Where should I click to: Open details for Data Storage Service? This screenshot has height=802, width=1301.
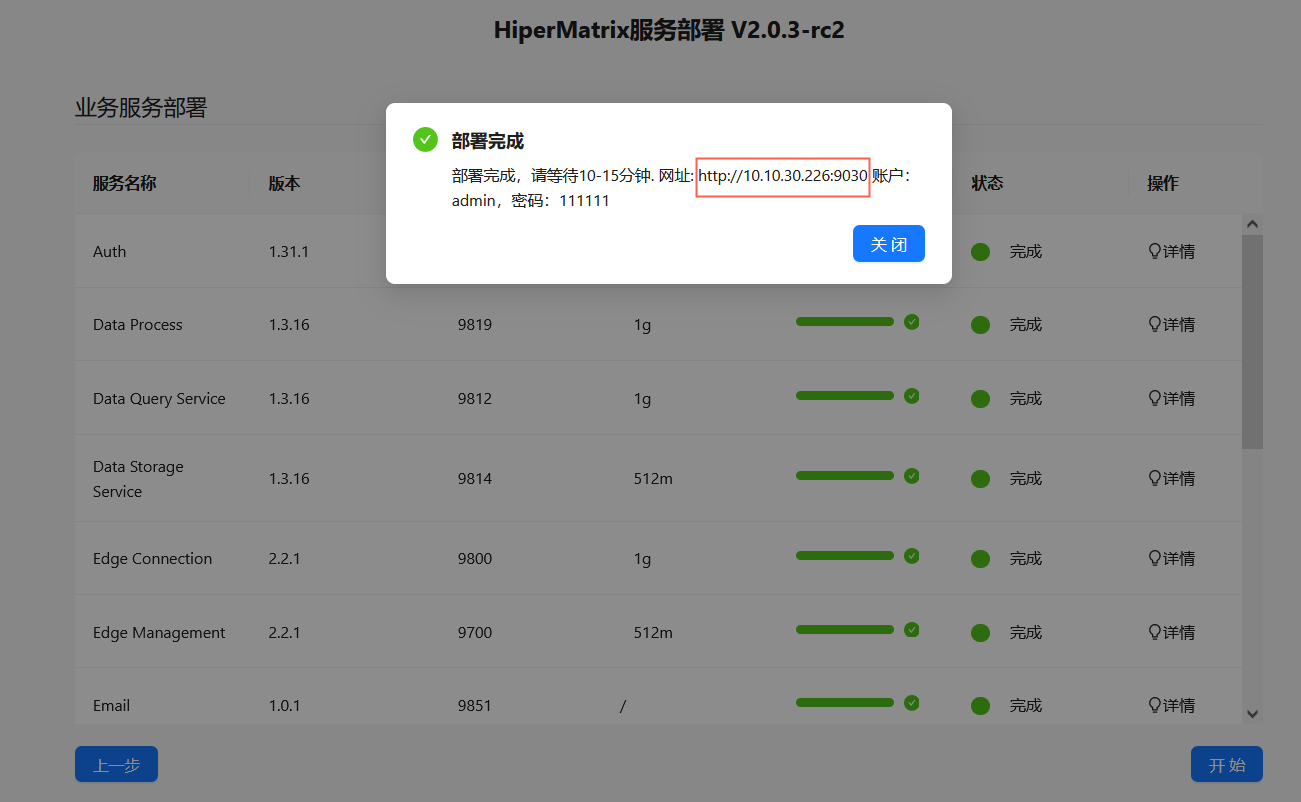tap(1171, 479)
